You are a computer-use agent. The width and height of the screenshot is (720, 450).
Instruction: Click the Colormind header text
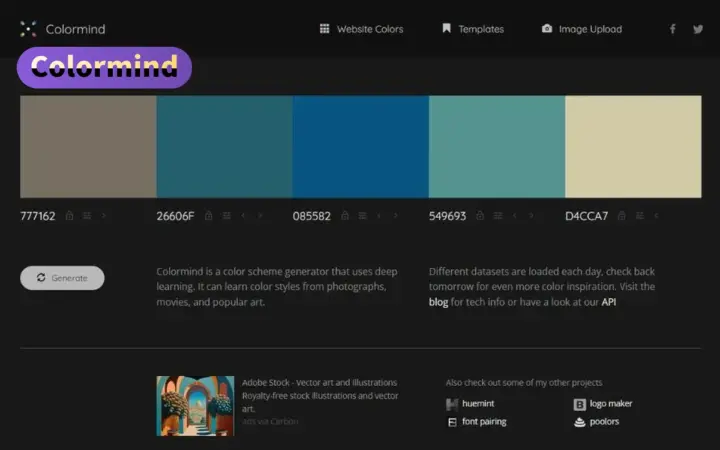pos(75,29)
